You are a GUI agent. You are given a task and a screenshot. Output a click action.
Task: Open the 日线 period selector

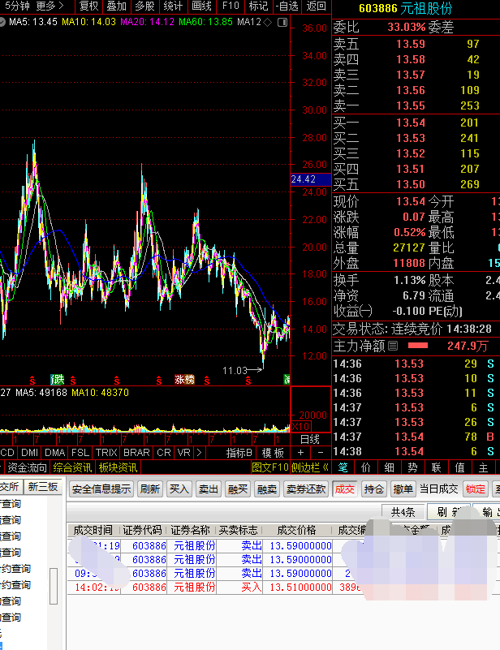coord(310,439)
